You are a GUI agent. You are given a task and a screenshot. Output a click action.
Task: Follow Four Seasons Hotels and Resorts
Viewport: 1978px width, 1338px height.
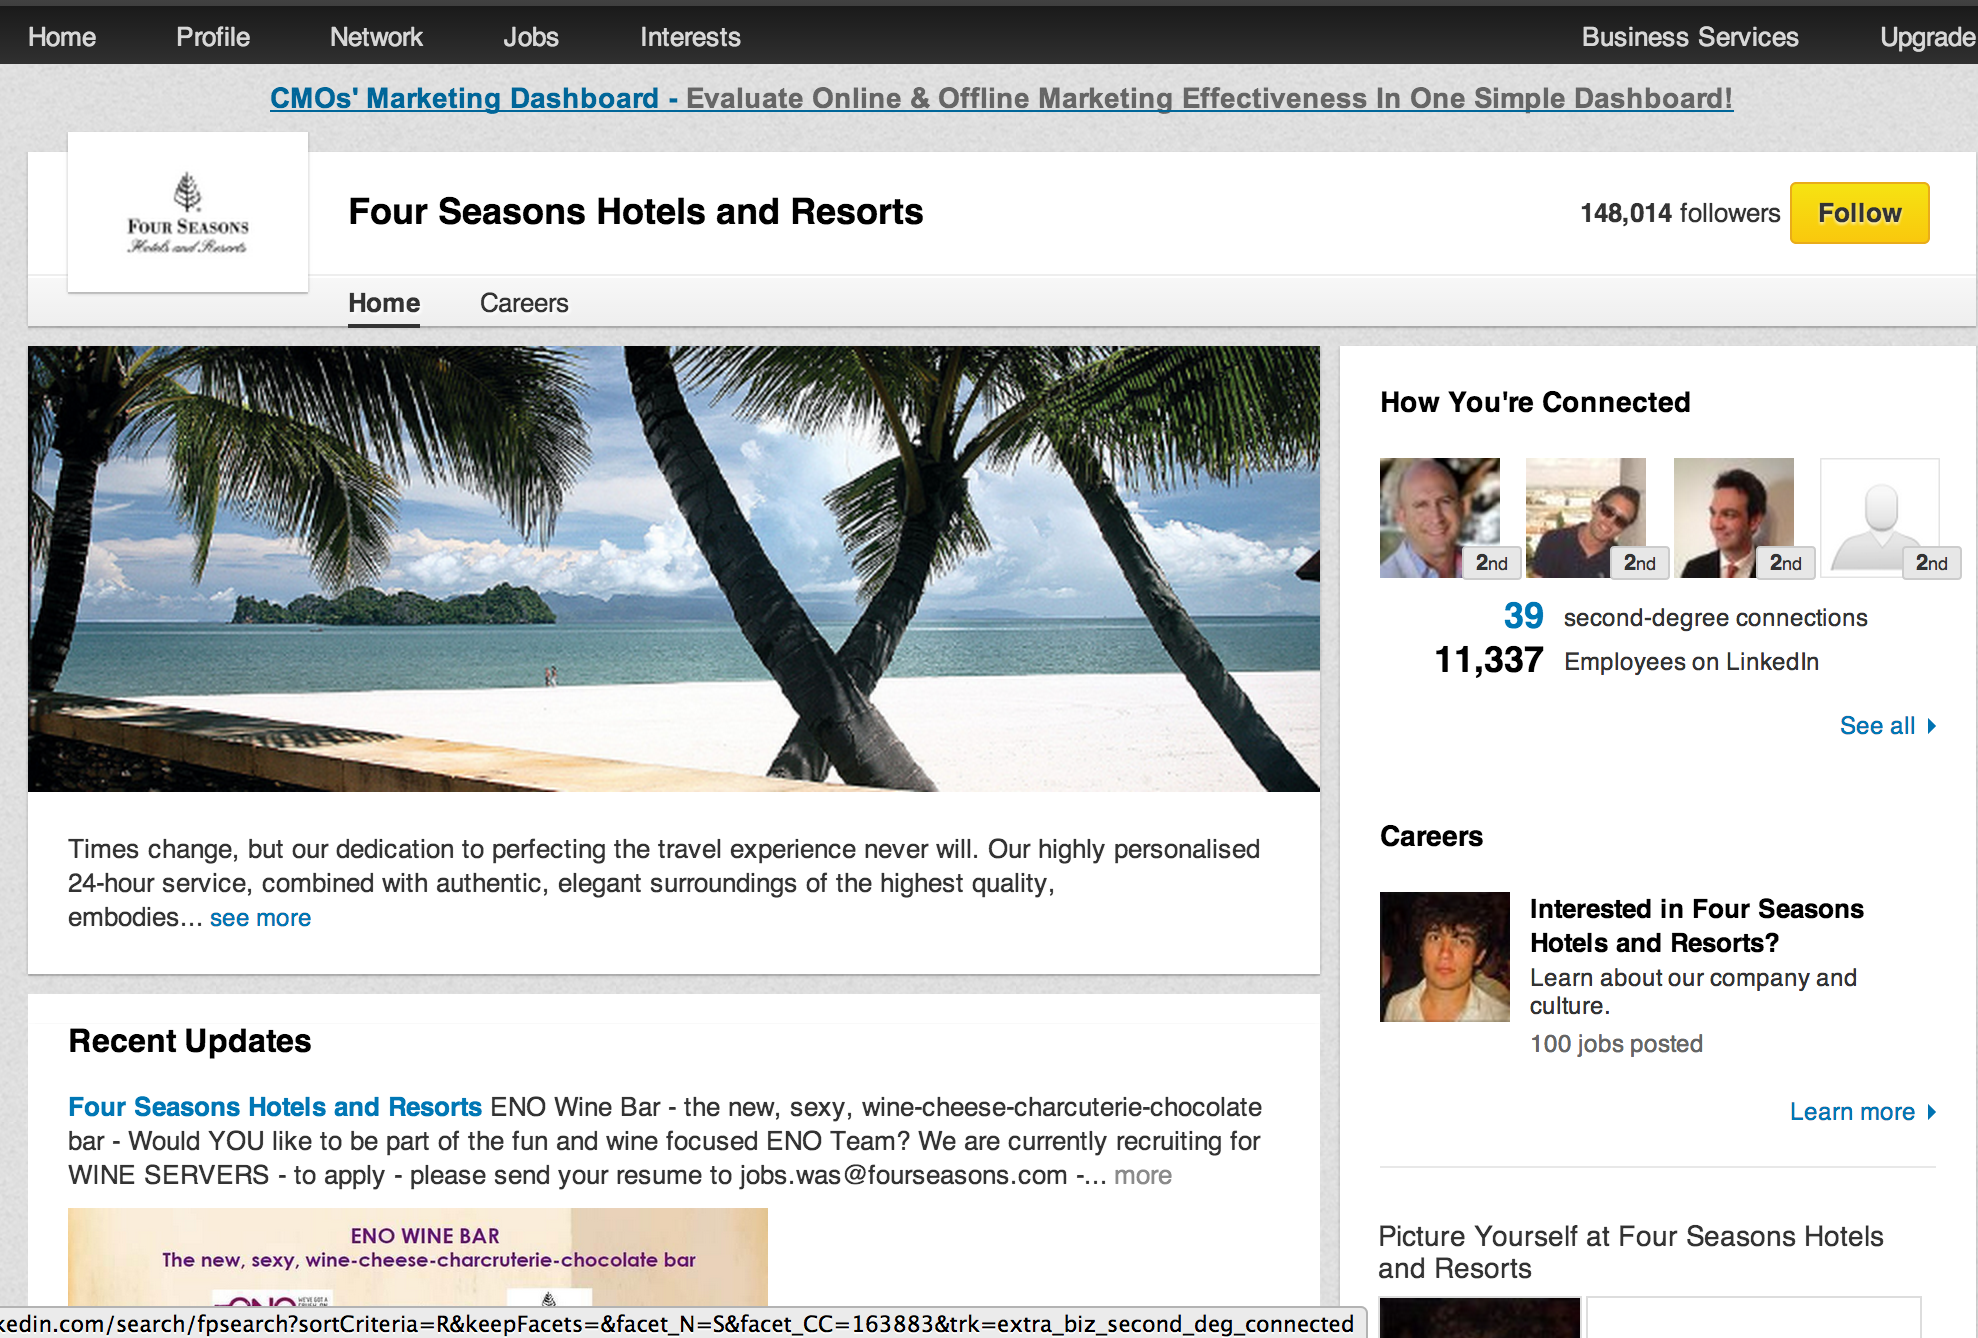pos(1859,213)
